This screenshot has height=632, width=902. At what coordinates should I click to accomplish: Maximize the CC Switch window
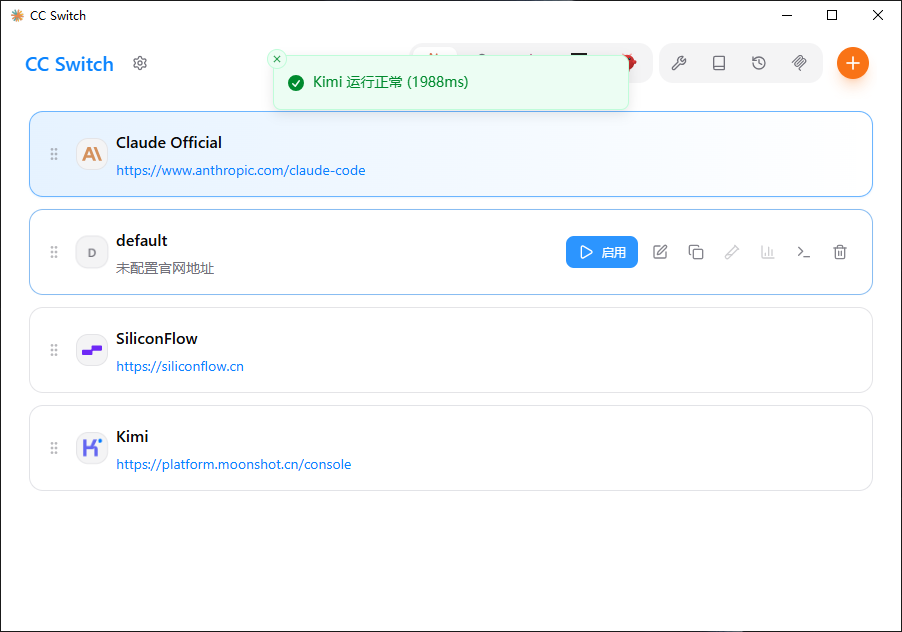pos(832,16)
